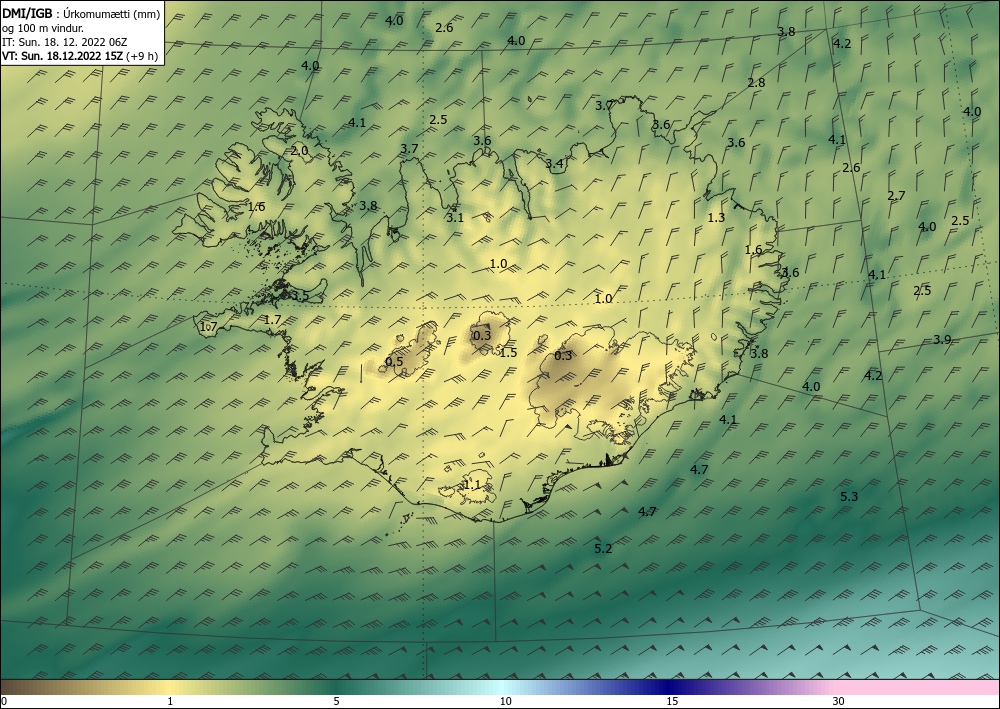Click the 1.5 value in central Iceland
This screenshot has height=709, width=1000.
tap(508, 353)
